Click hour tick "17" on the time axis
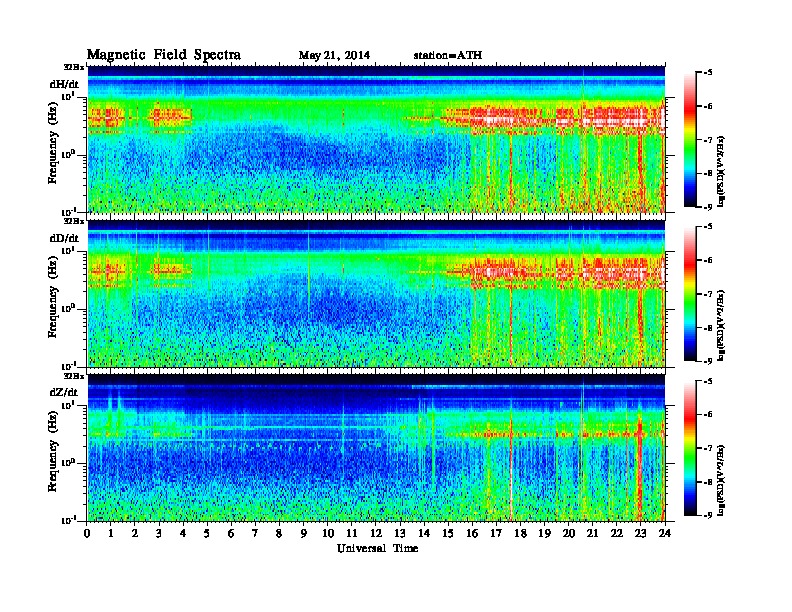This screenshot has width=792, height=612. pos(496,533)
